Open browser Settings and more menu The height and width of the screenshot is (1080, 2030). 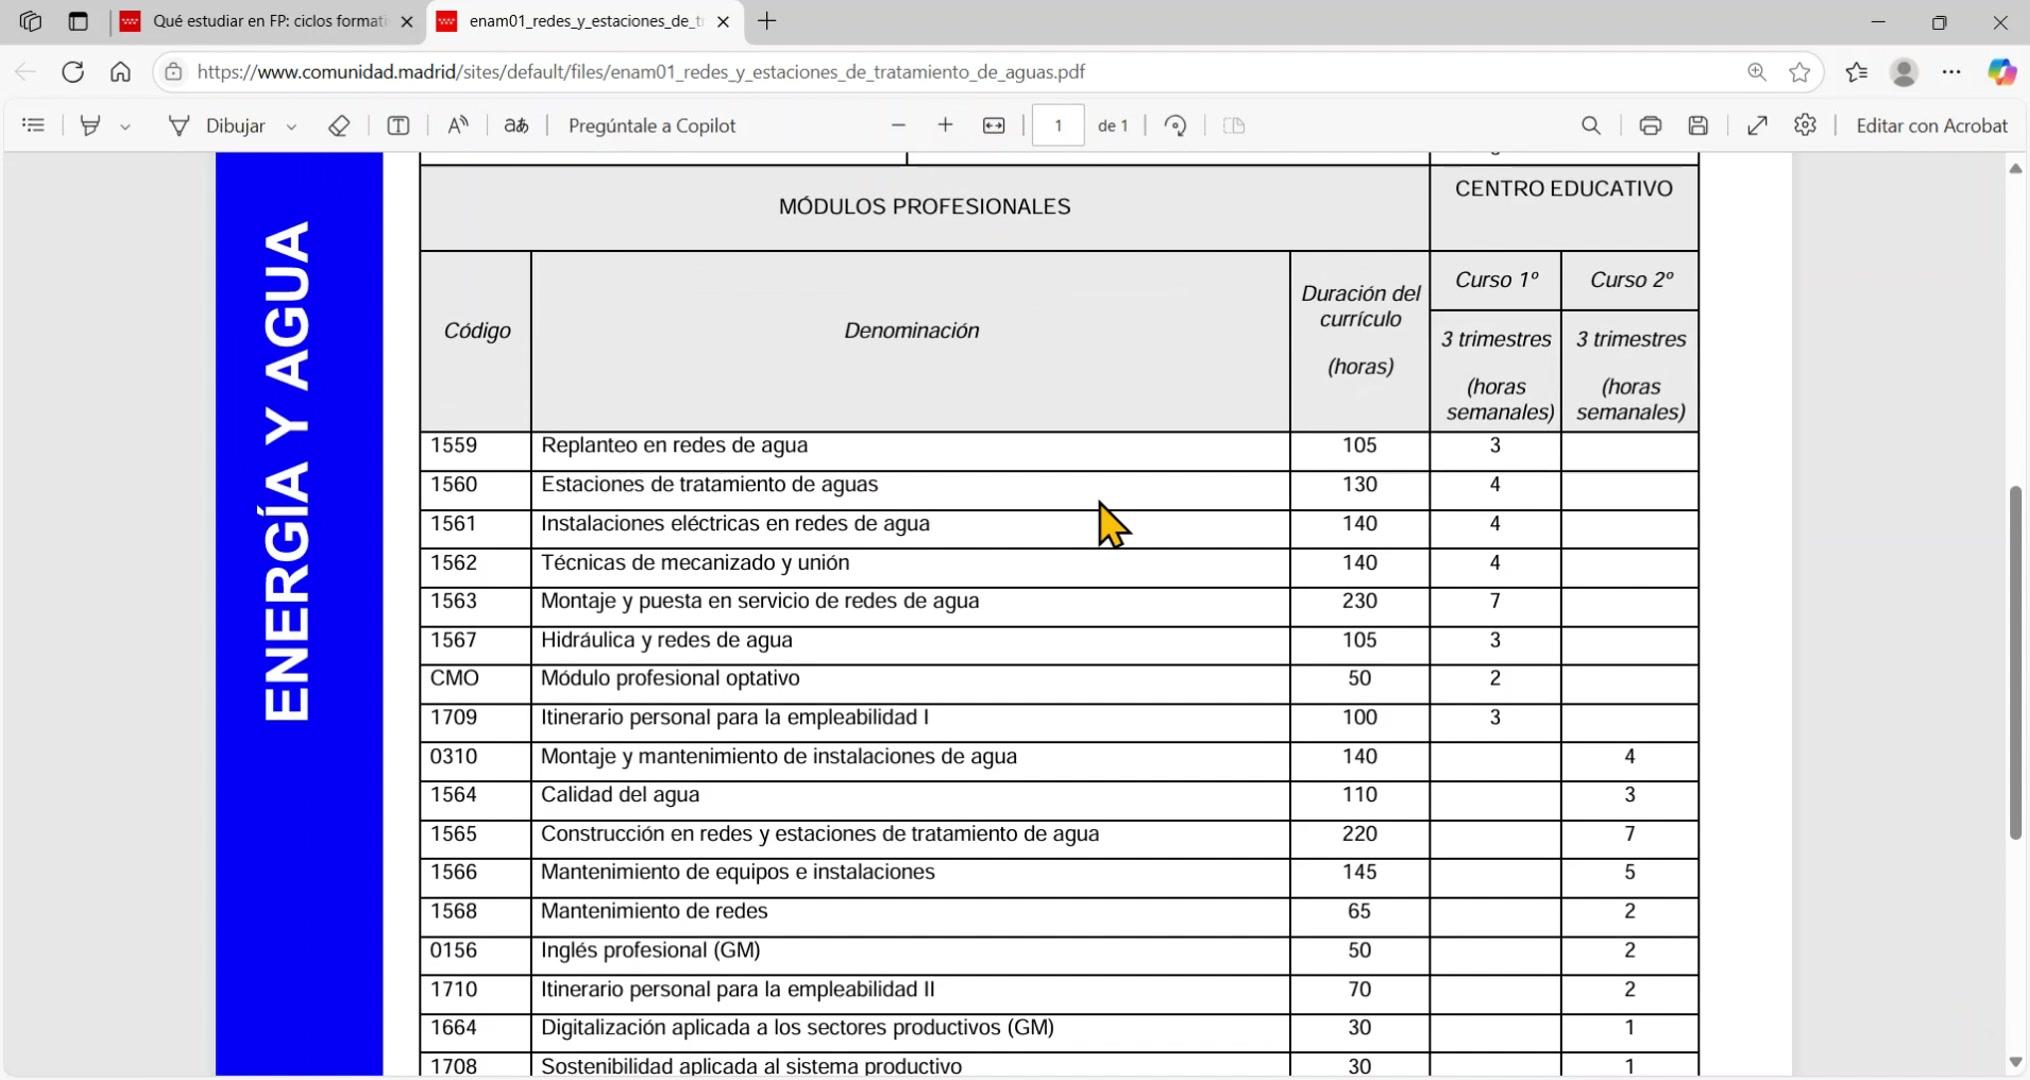pos(1951,72)
